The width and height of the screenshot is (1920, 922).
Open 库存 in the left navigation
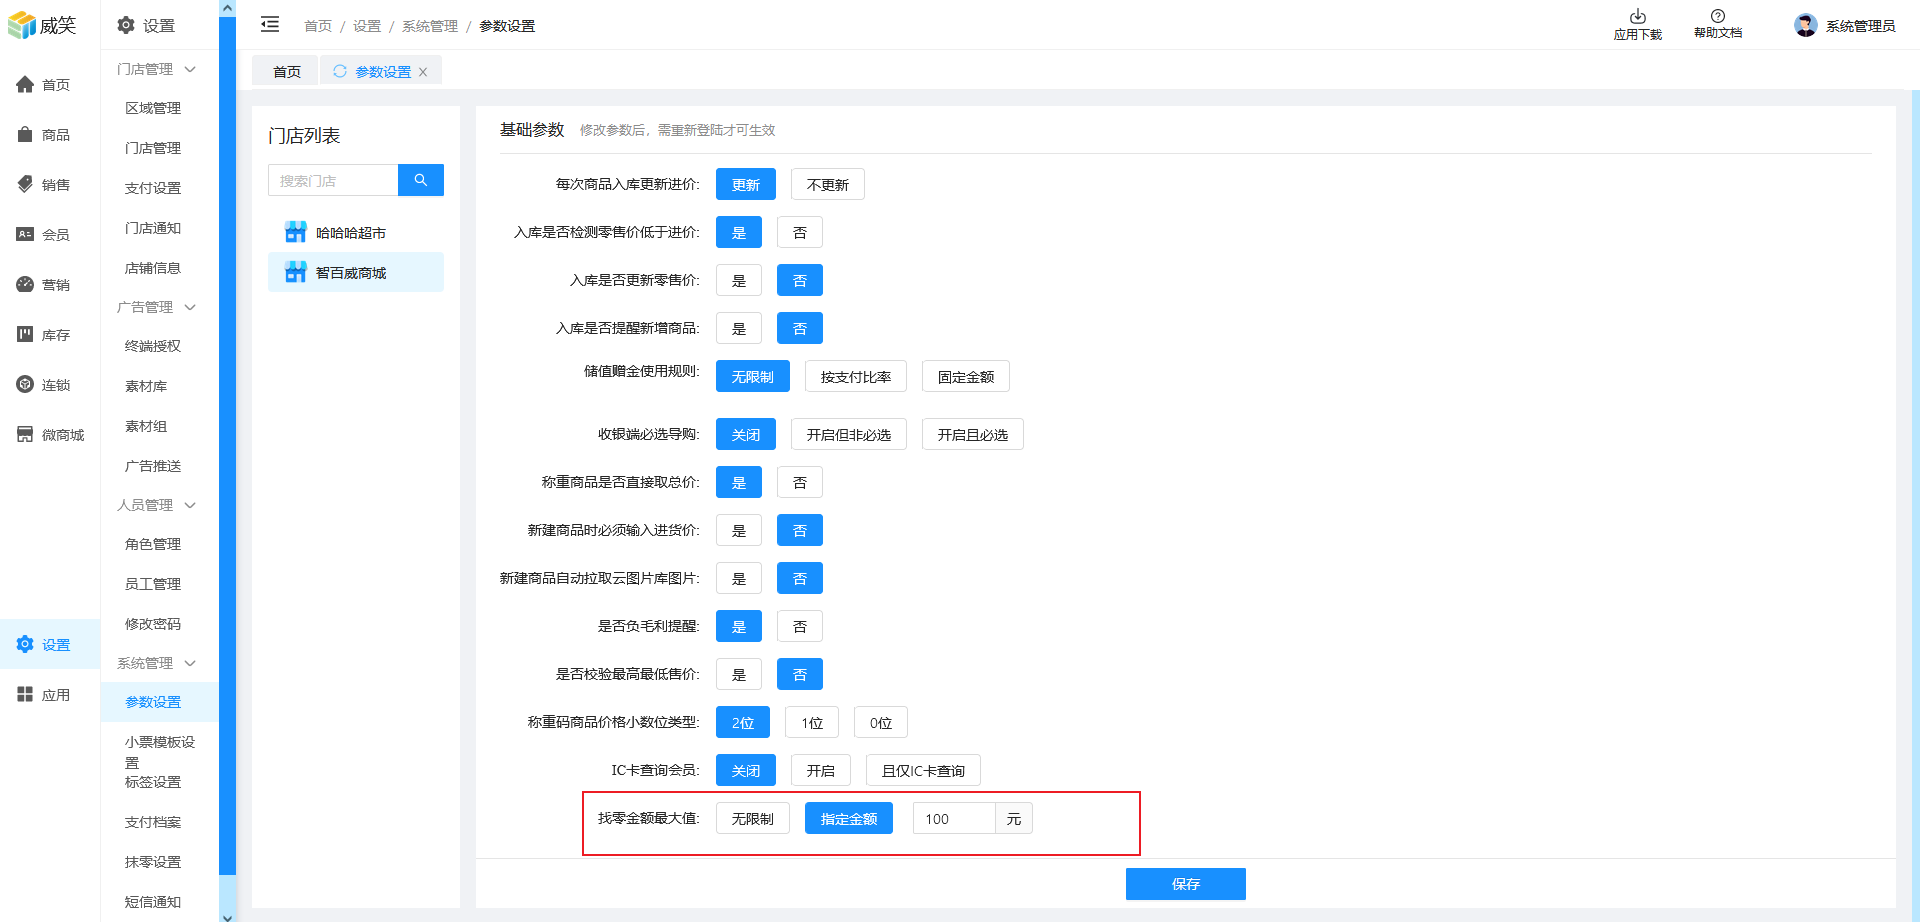(45, 335)
